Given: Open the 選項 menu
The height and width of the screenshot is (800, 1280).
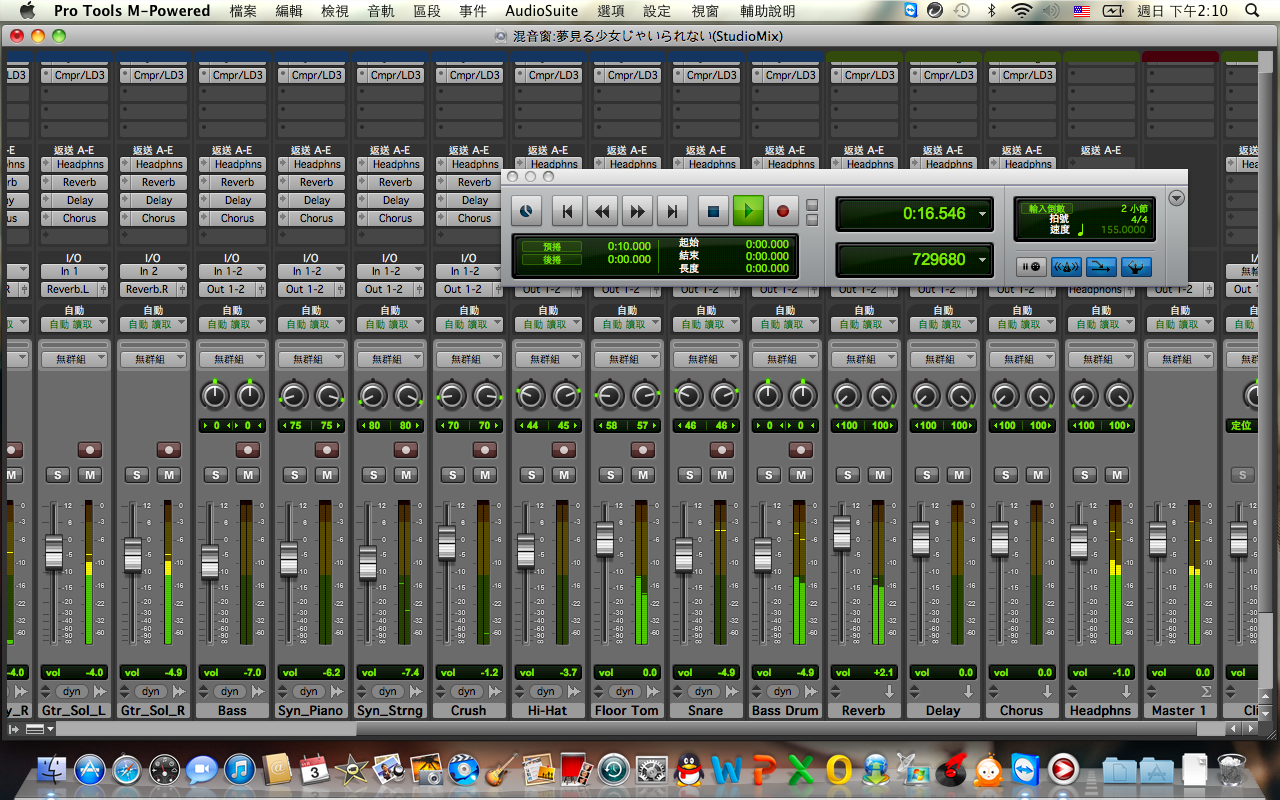Looking at the screenshot, I should [610, 11].
